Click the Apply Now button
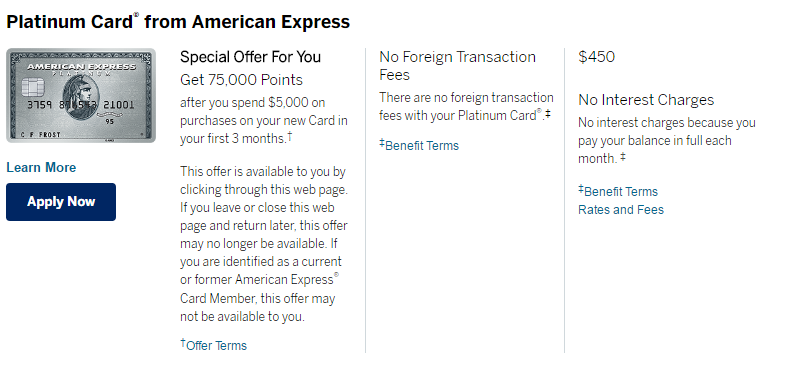Viewport: 790px width, 365px height. [x=61, y=202]
